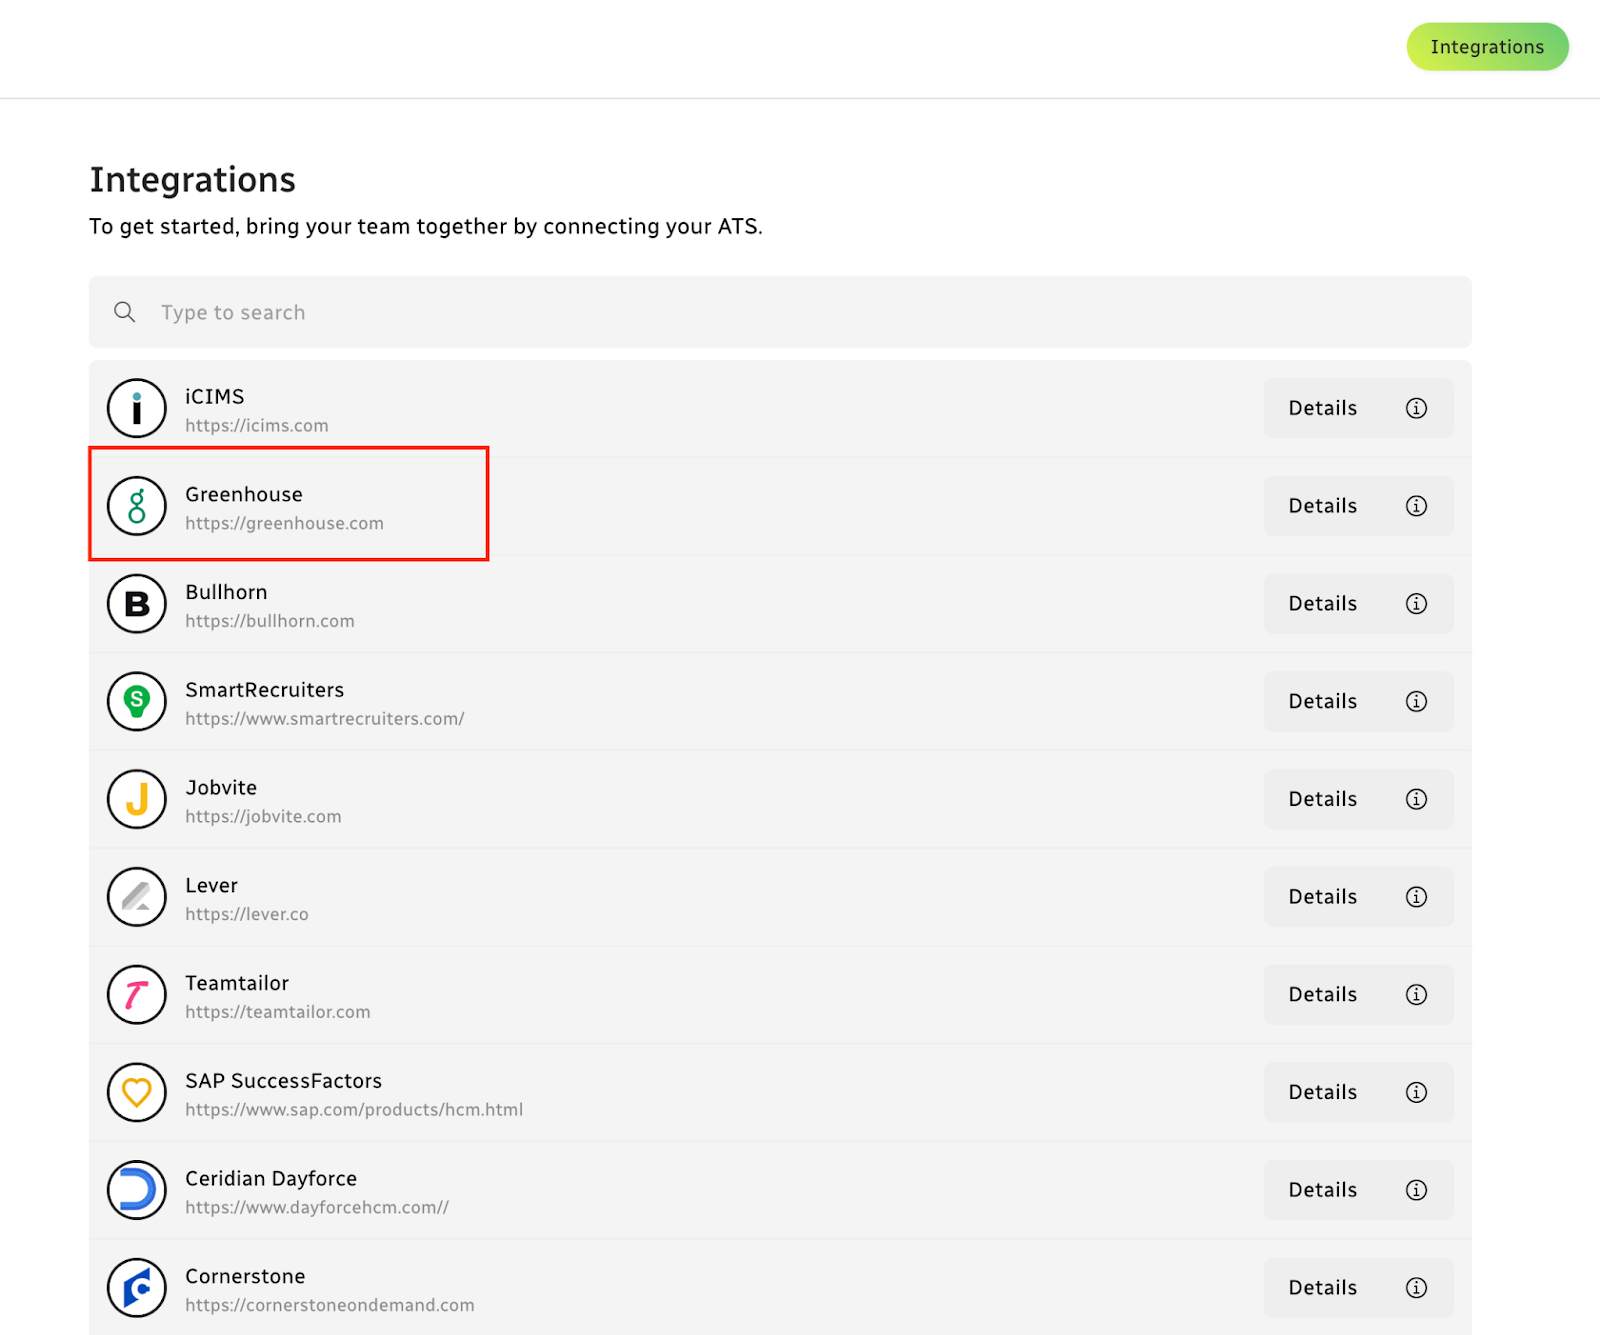The height and width of the screenshot is (1335, 1600).
Task: Click the https://www.smartrecruiters.com/ URL text
Action: pos(324,719)
